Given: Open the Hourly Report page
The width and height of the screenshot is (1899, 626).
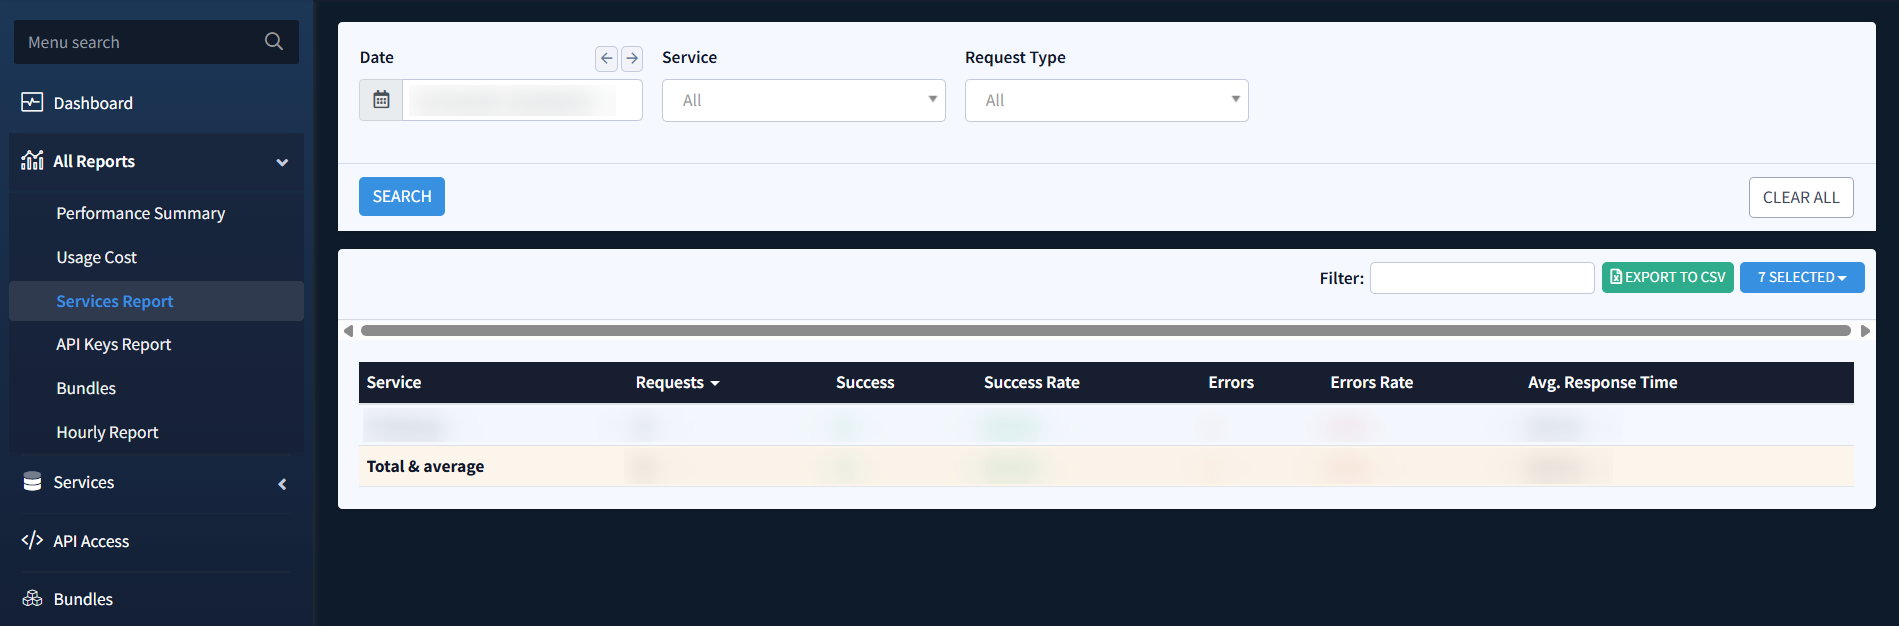Looking at the screenshot, I should click(x=107, y=432).
